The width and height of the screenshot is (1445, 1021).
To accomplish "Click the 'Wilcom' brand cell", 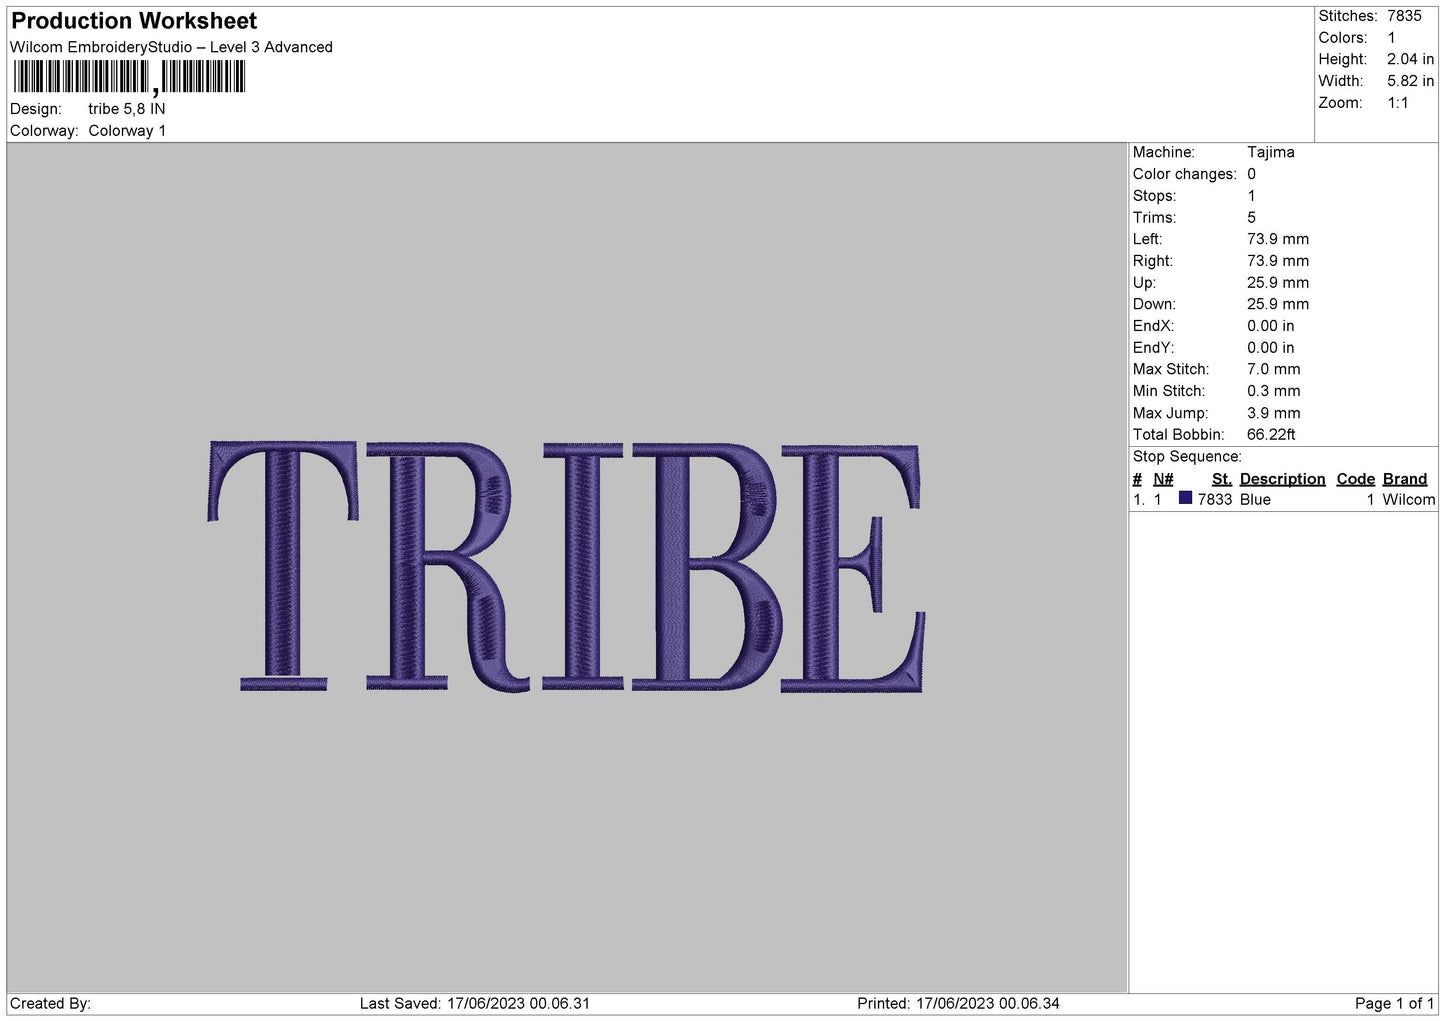I will (1408, 500).
